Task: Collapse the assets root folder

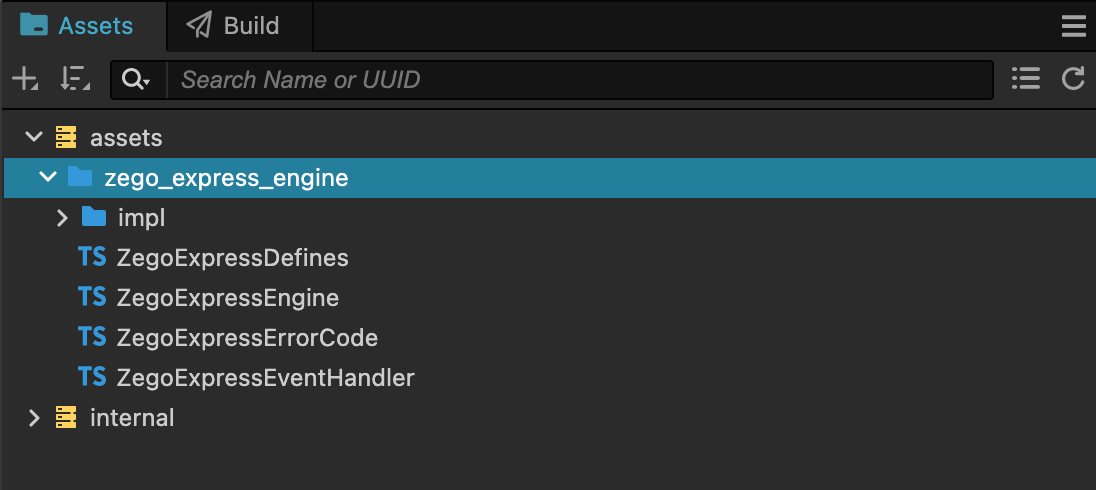Action: [x=35, y=137]
